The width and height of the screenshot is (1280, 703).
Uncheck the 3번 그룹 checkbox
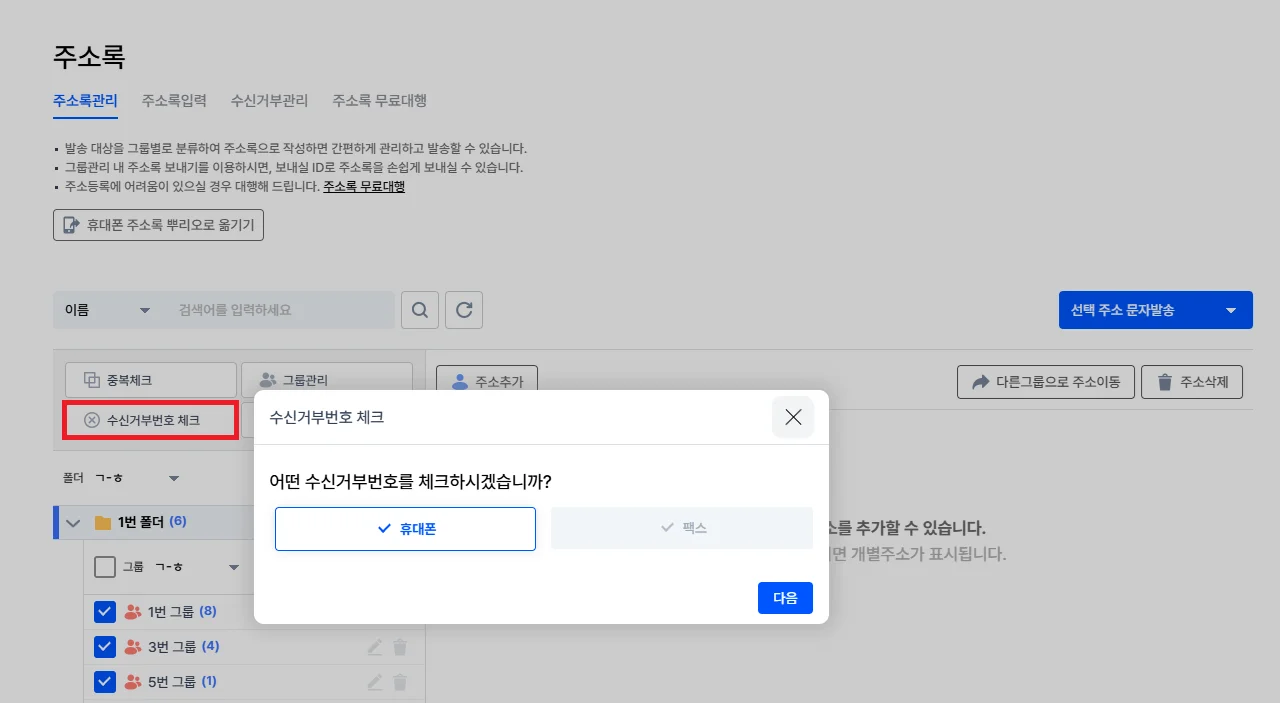click(x=105, y=647)
